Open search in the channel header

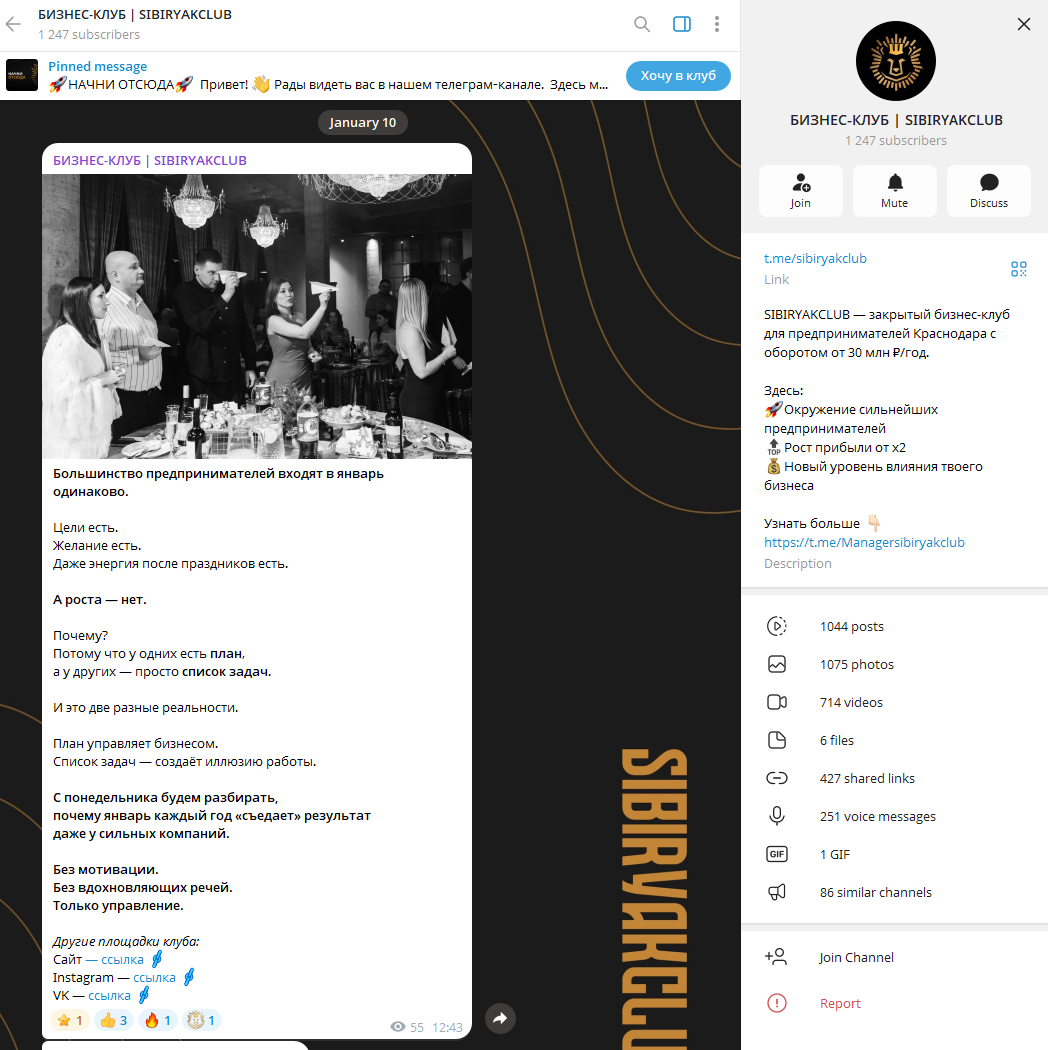click(x=642, y=25)
